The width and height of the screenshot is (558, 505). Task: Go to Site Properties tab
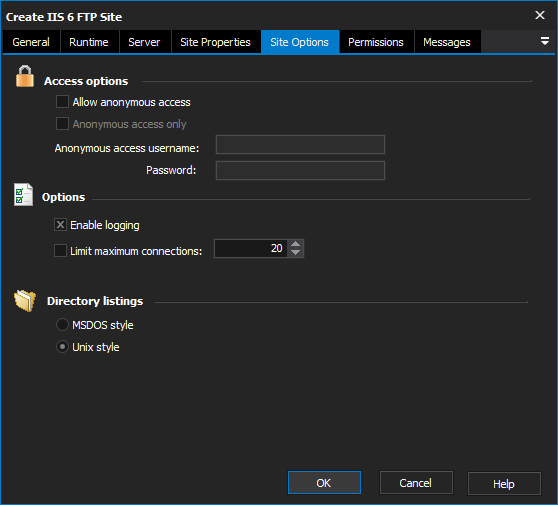point(216,42)
